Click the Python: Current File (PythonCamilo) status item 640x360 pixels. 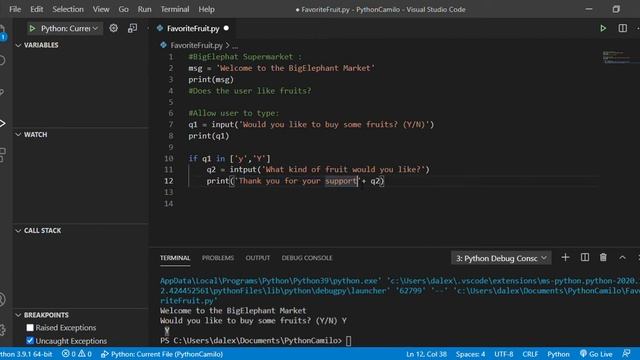[x=162, y=354]
